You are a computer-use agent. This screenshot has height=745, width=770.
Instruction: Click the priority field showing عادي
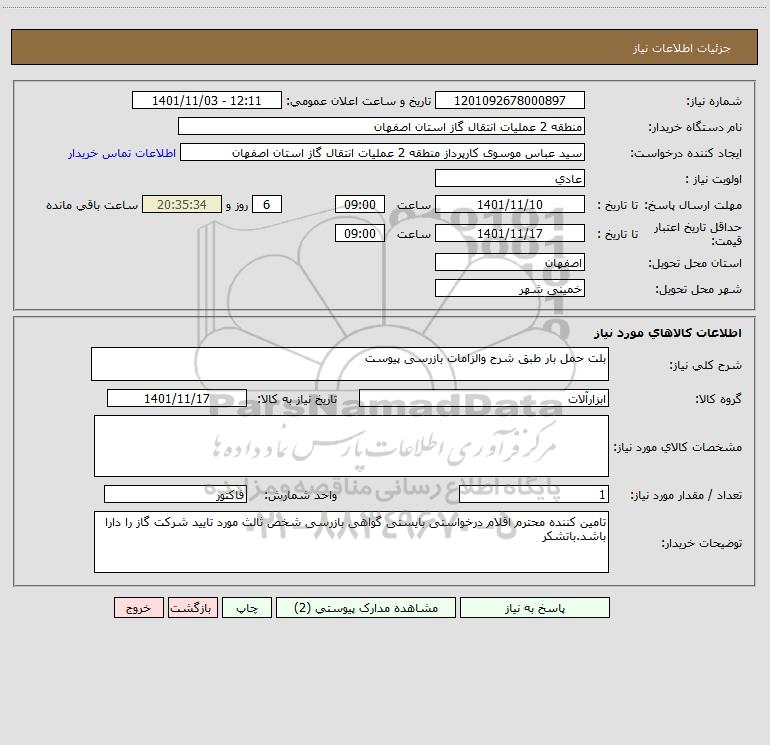(510, 178)
